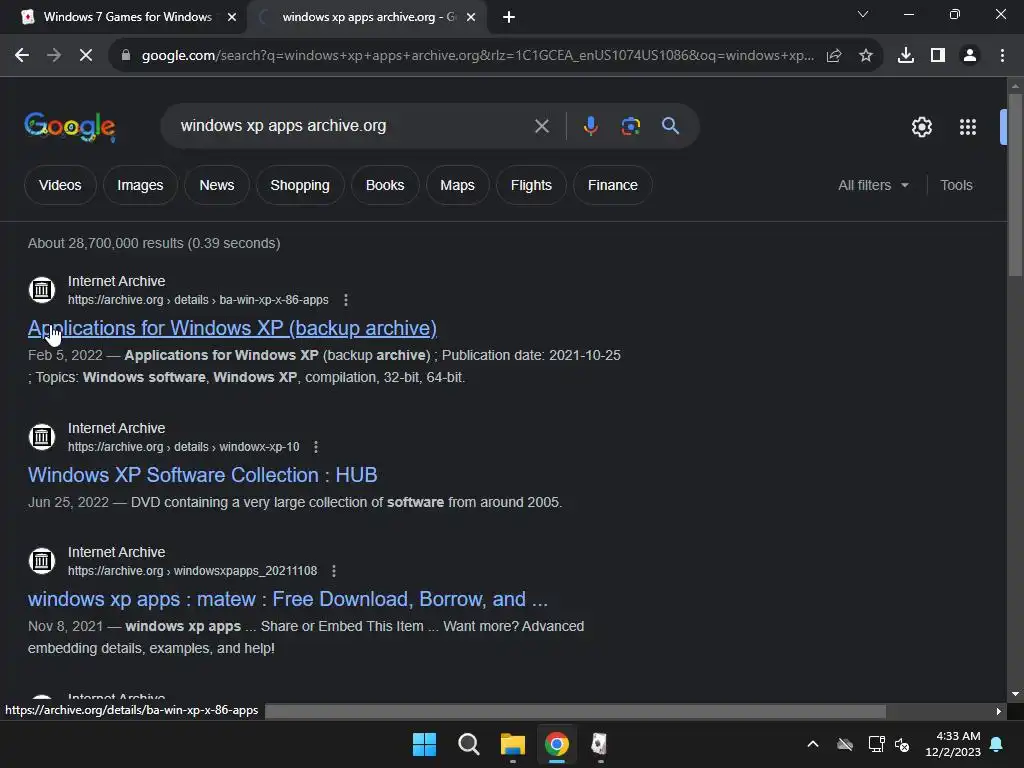The image size is (1024, 768).
Task: Stop page loading with the X button
Action: [x=86, y=56]
